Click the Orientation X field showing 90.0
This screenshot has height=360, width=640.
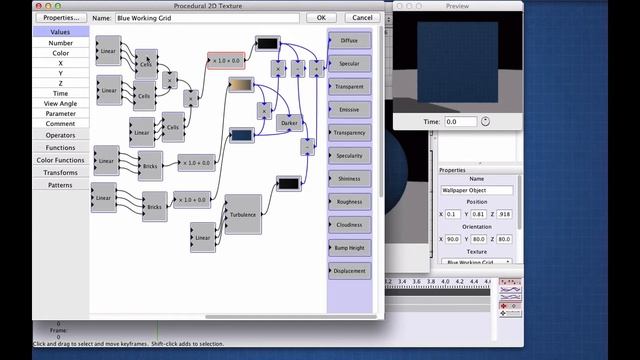coord(453,239)
